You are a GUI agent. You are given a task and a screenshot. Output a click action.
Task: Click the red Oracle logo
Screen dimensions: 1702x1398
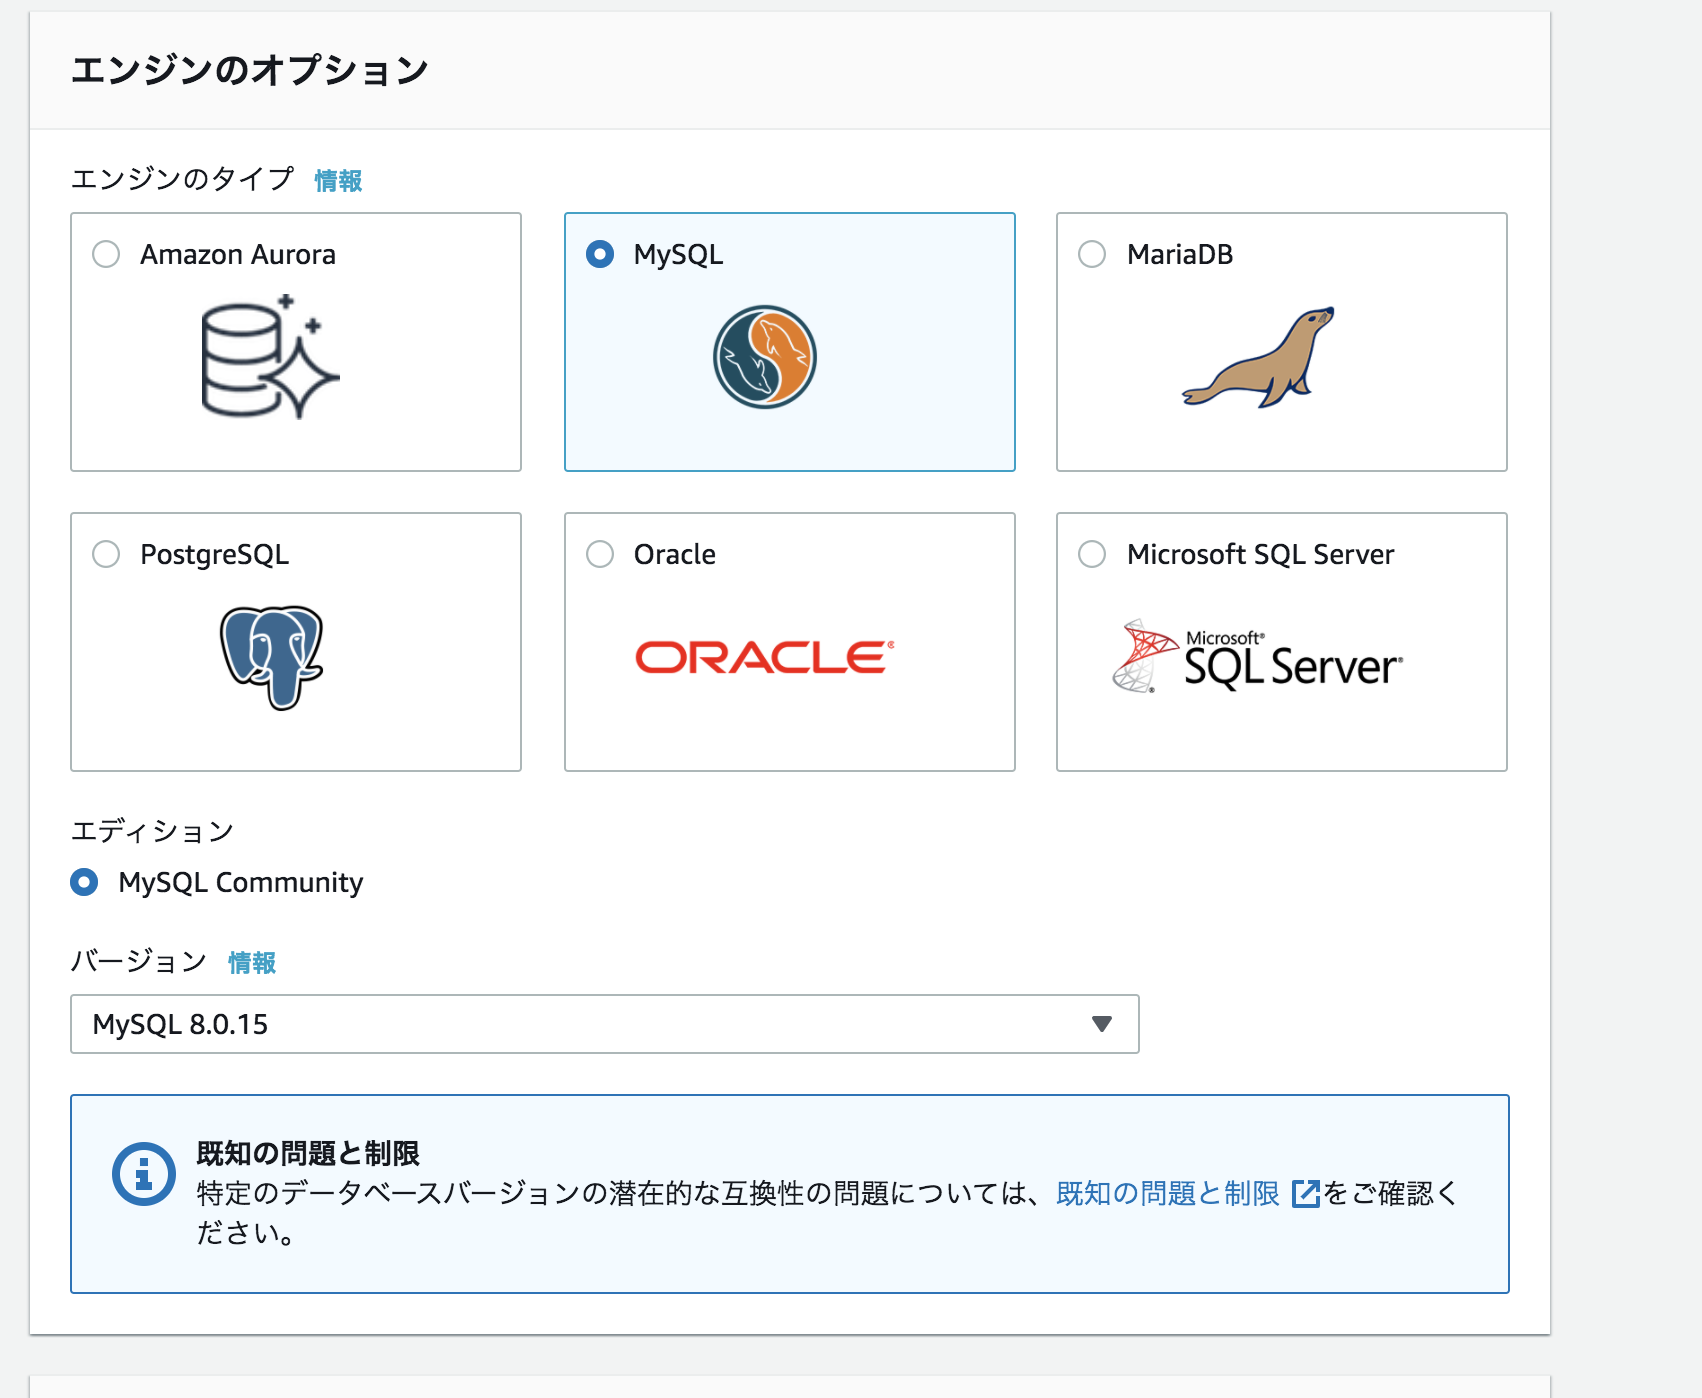[765, 657]
